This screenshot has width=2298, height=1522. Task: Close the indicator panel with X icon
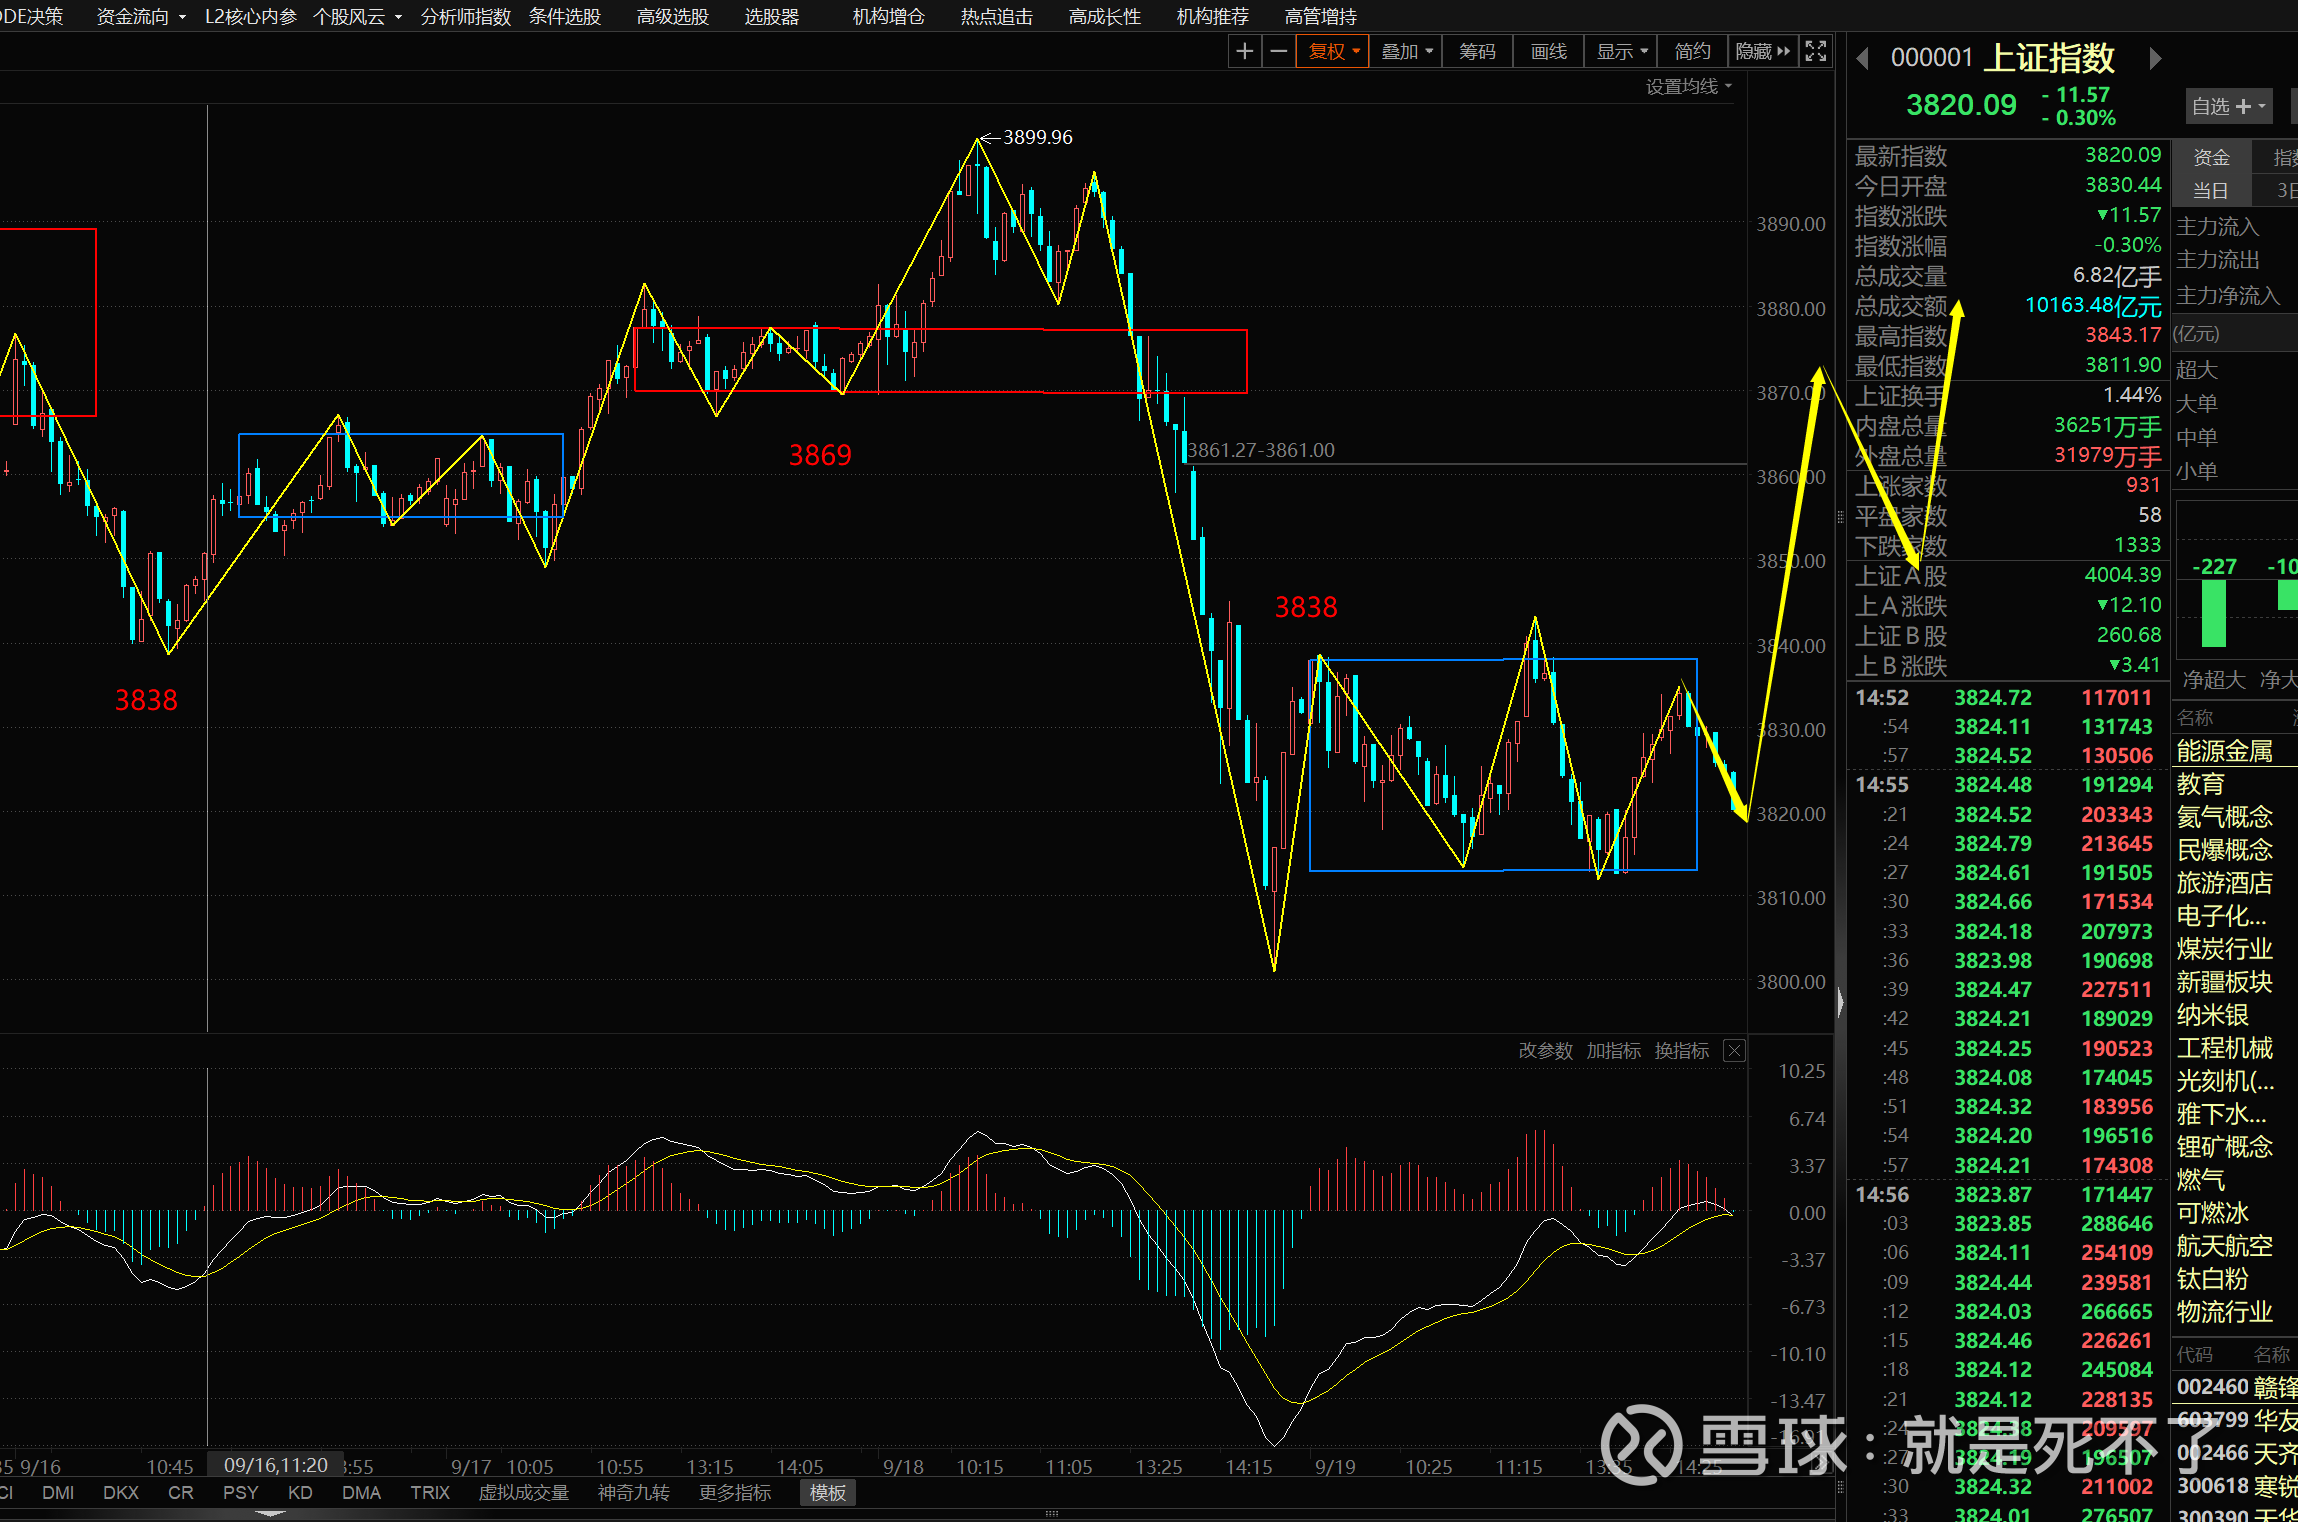click(1735, 1050)
